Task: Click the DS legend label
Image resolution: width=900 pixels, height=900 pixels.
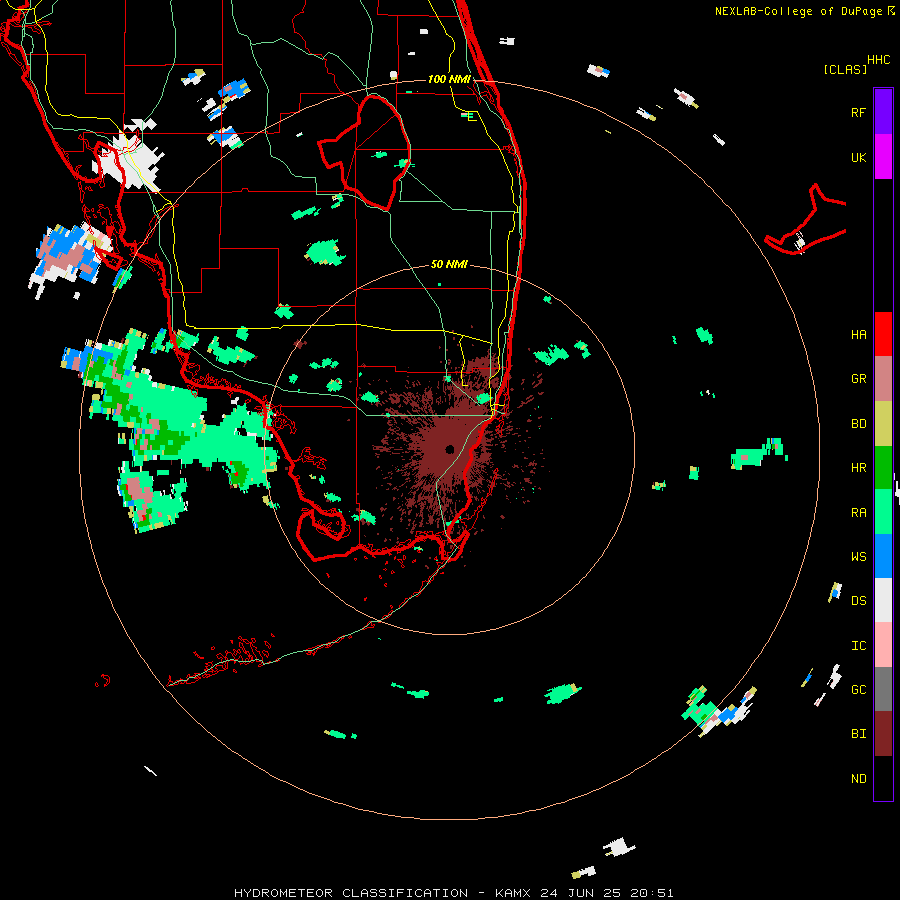Action: 858,600
